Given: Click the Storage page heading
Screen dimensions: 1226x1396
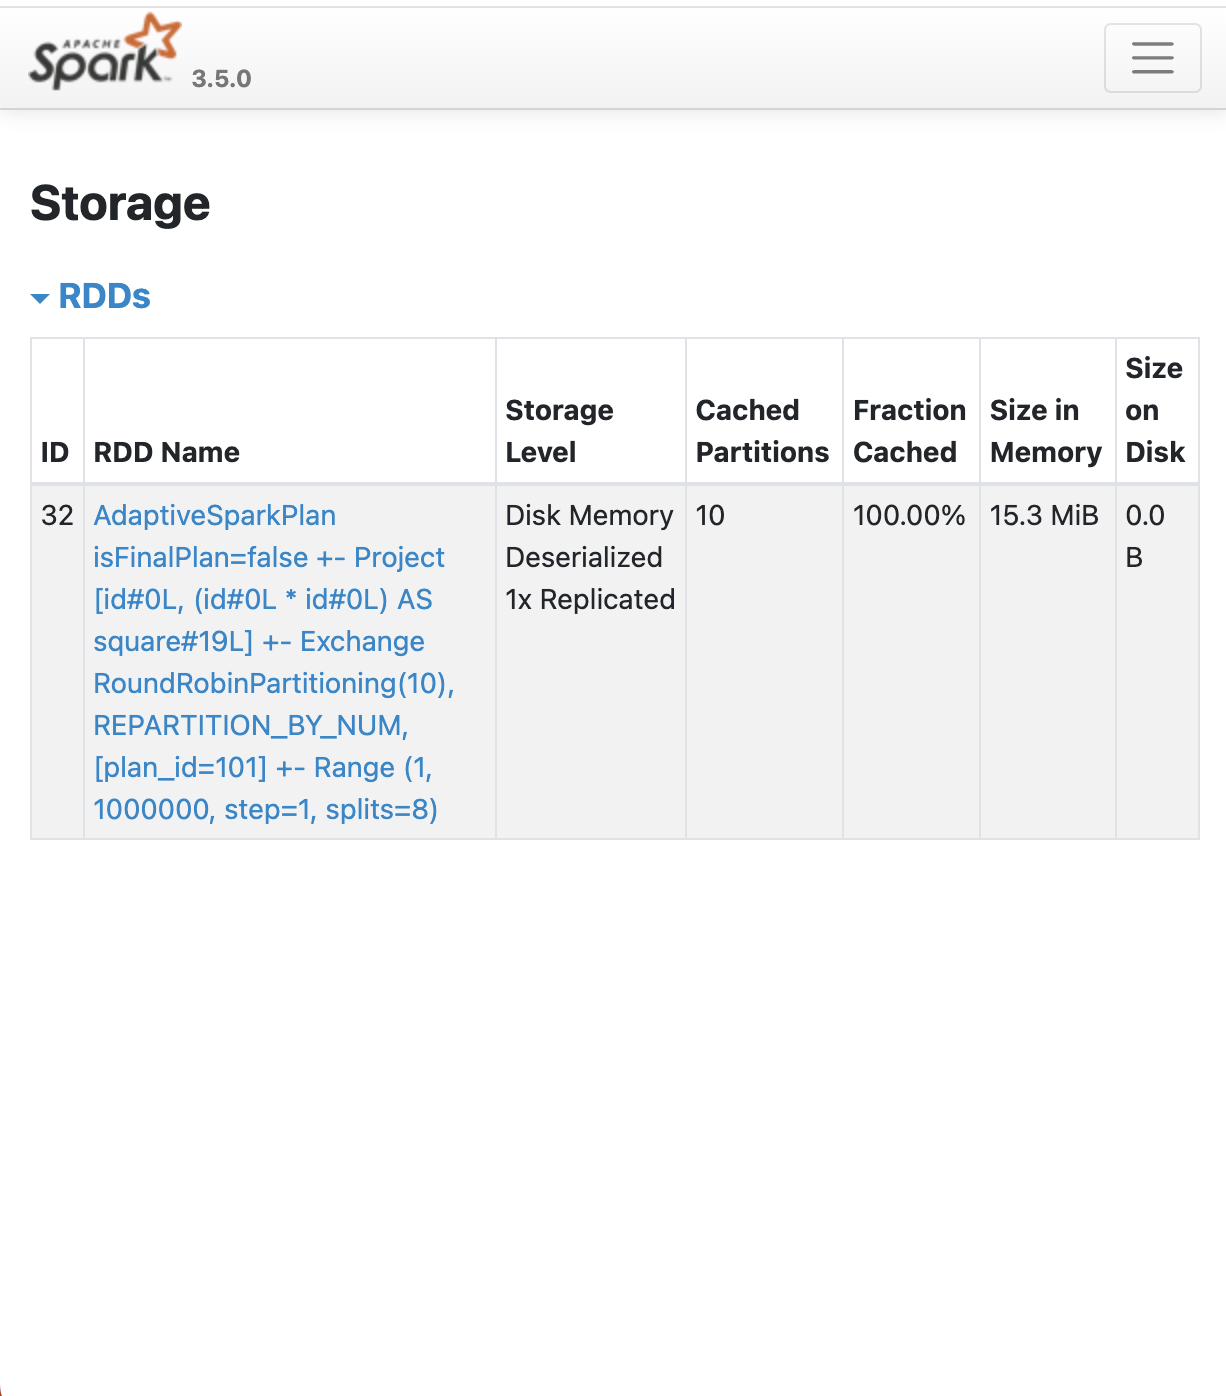Looking at the screenshot, I should 120,204.
